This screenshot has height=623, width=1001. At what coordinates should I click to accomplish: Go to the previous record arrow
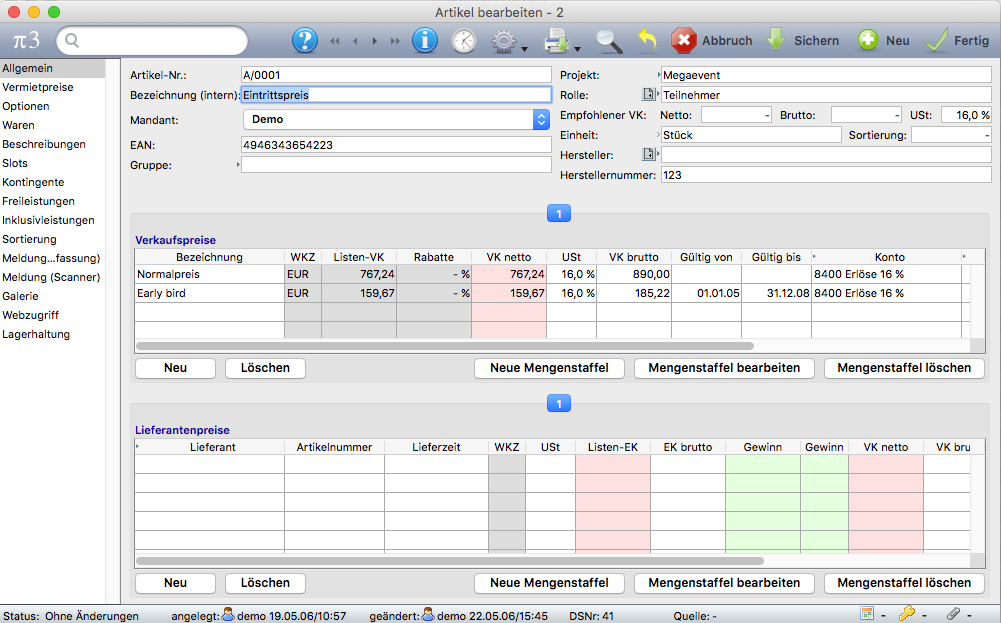355,41
